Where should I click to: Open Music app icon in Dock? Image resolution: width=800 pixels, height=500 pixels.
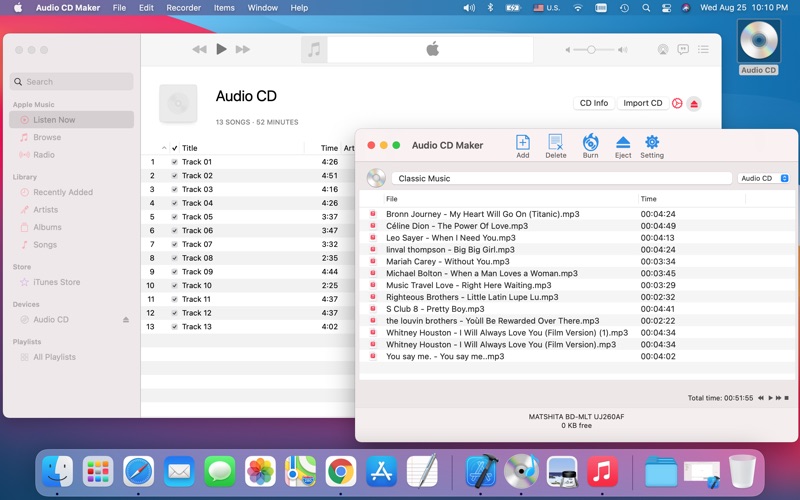coord(602,471)
